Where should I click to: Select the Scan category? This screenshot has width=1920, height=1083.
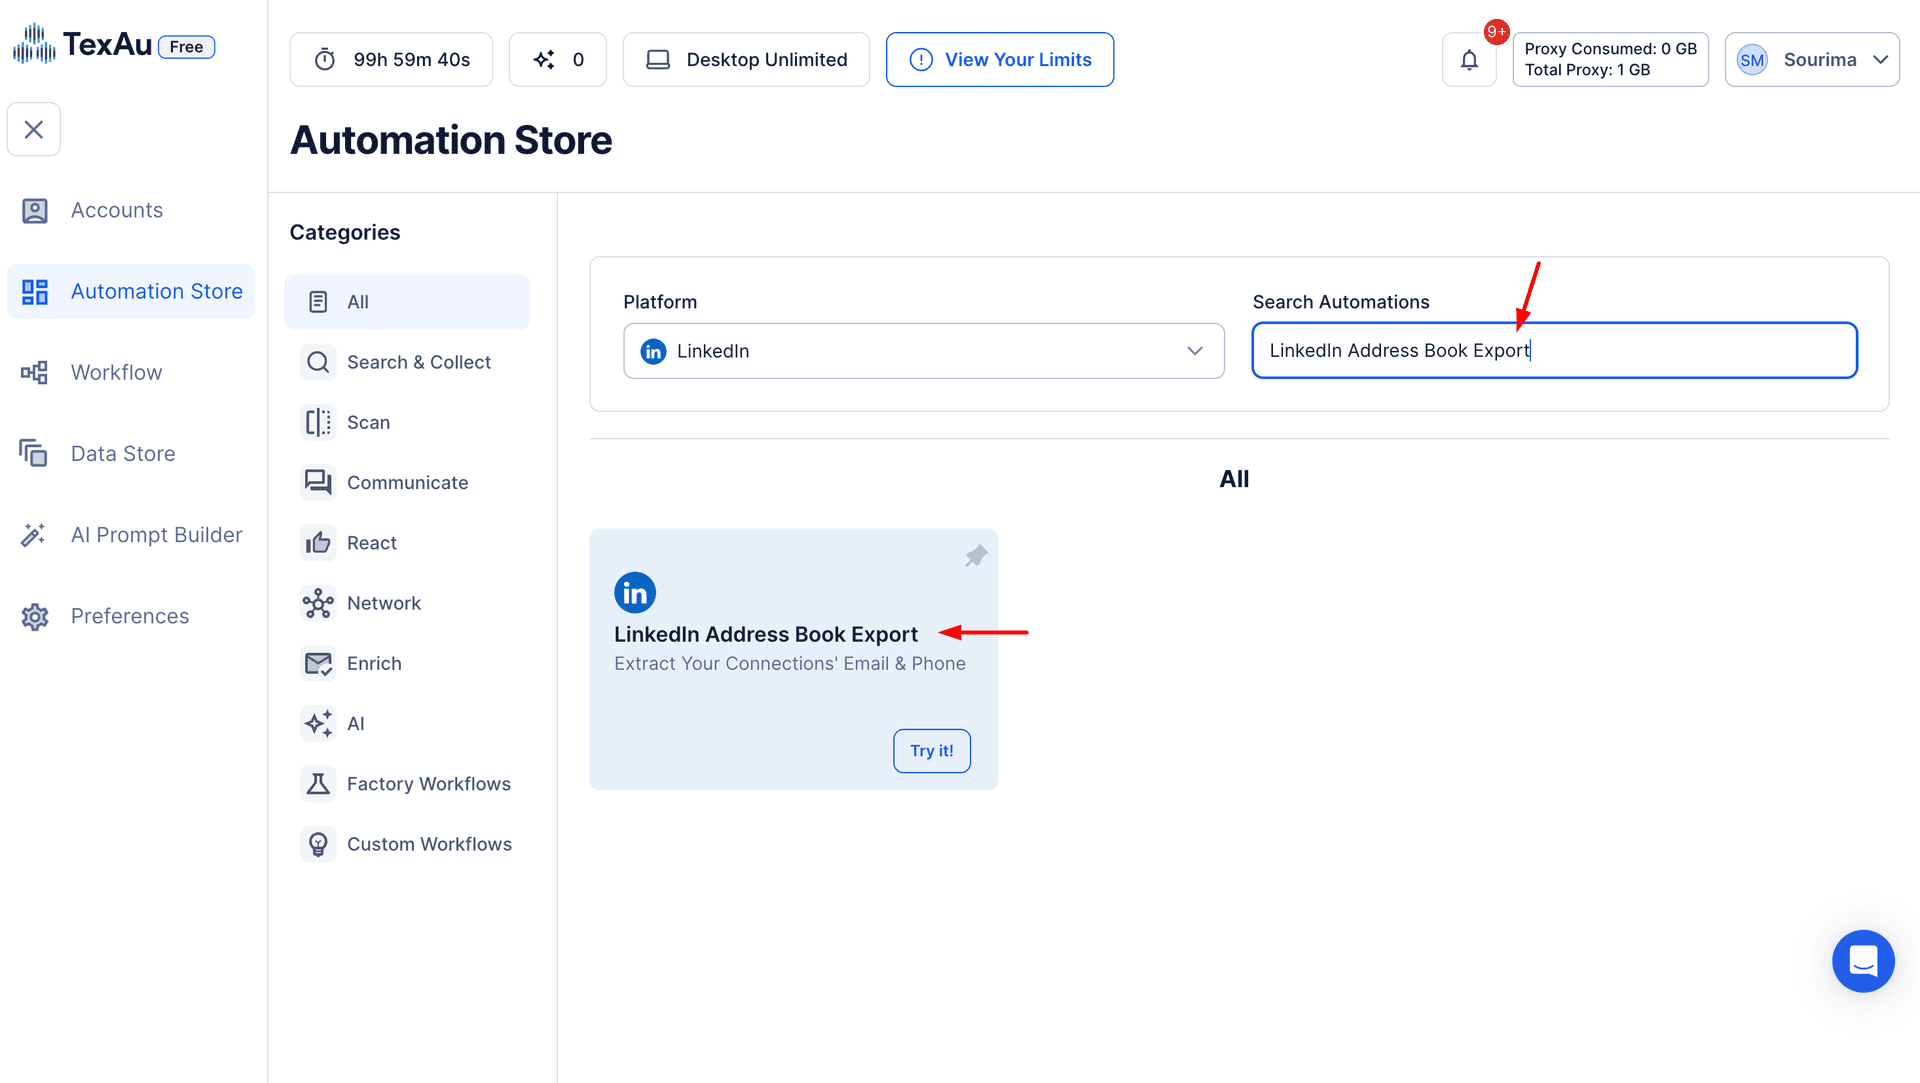pos(407,422)
